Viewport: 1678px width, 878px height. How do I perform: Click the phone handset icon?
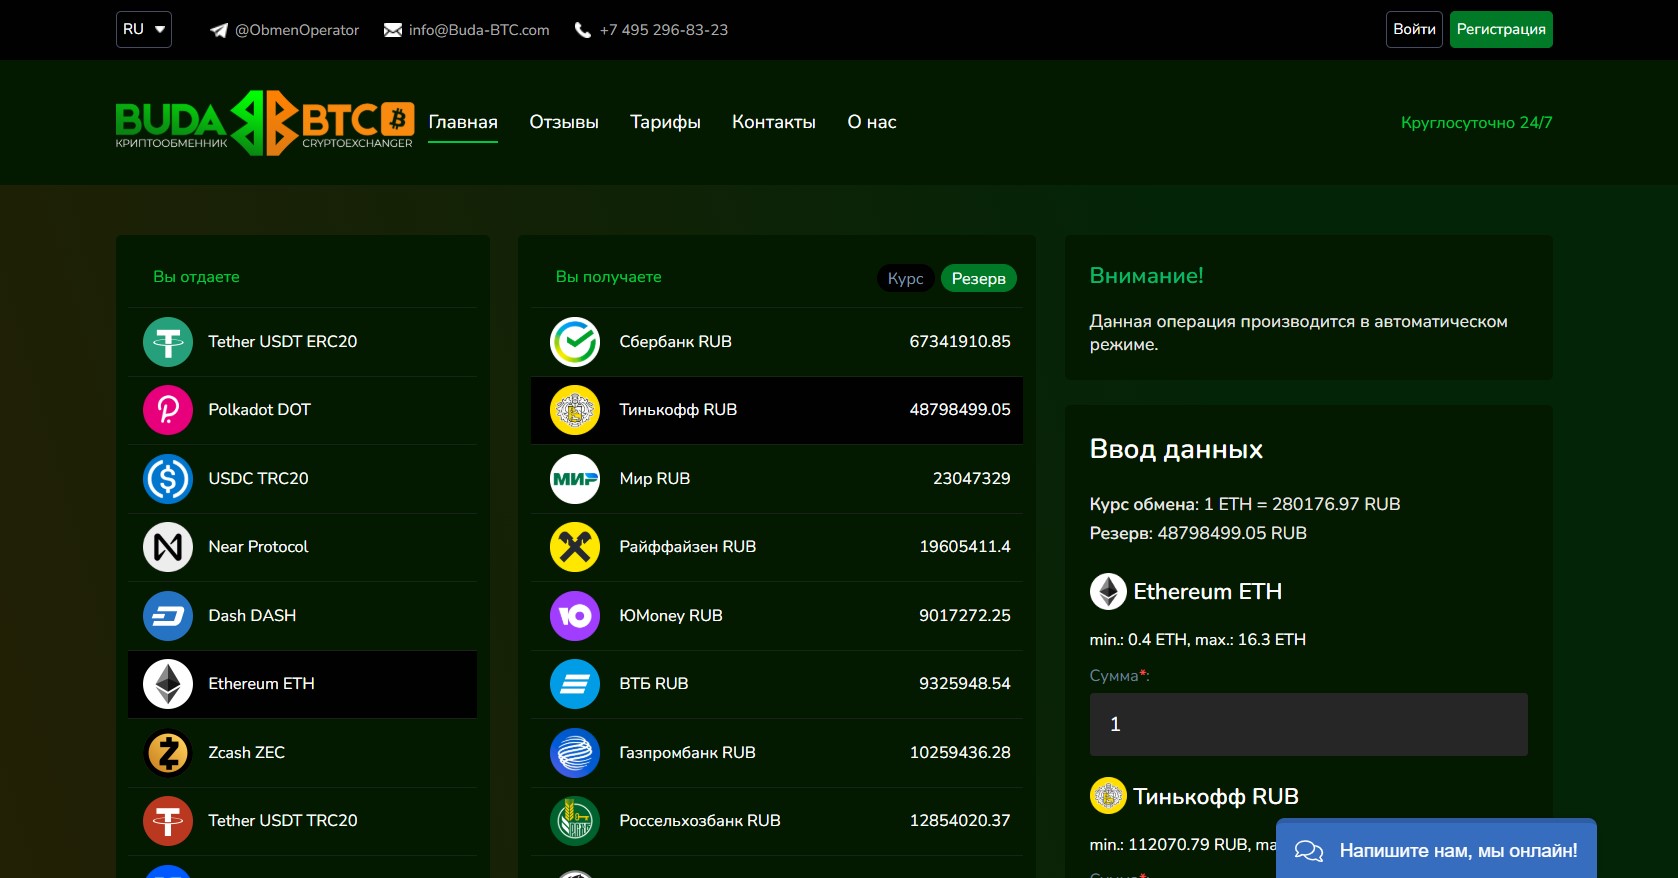pyautogui.click(x=583, y=30)
